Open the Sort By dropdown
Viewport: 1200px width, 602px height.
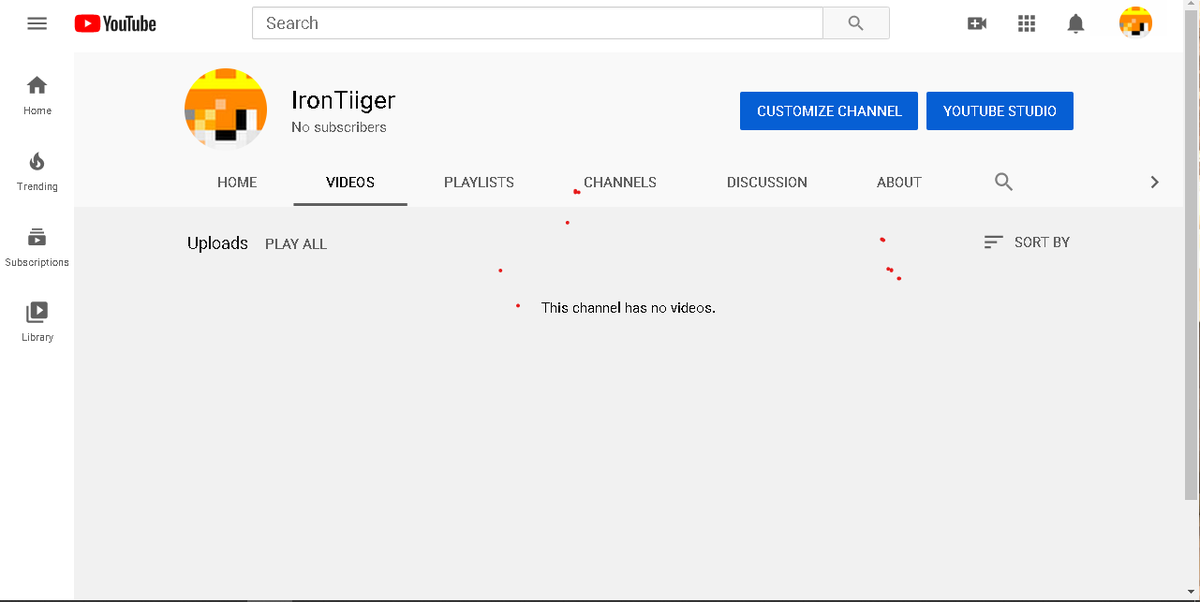1027,242
